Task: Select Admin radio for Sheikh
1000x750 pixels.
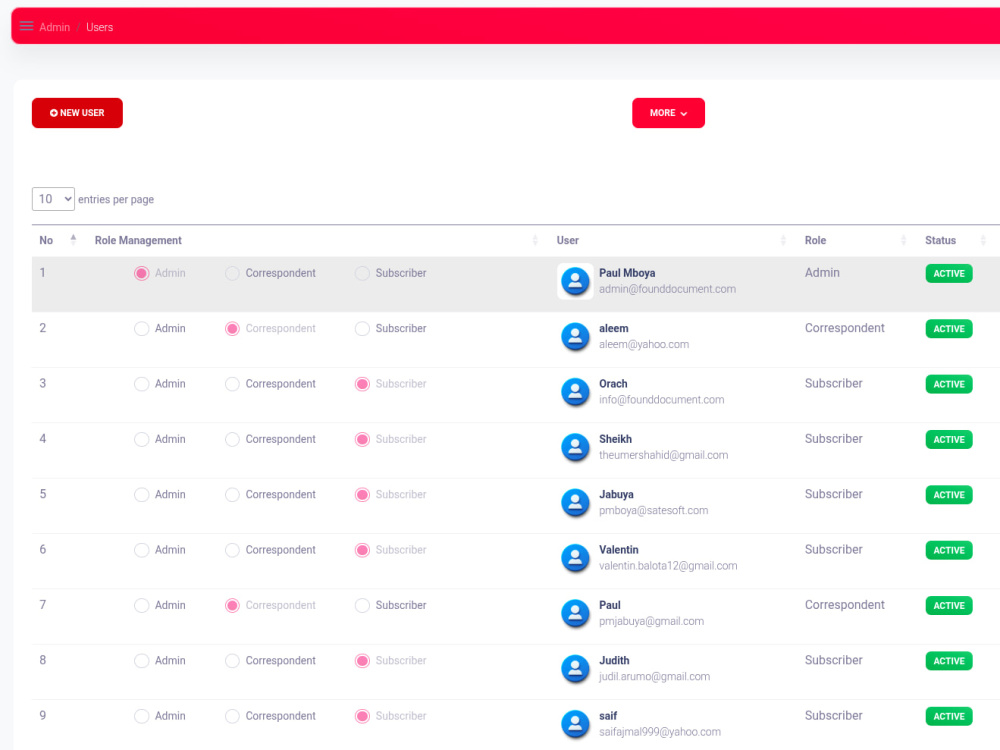Action: click(142, 439)
